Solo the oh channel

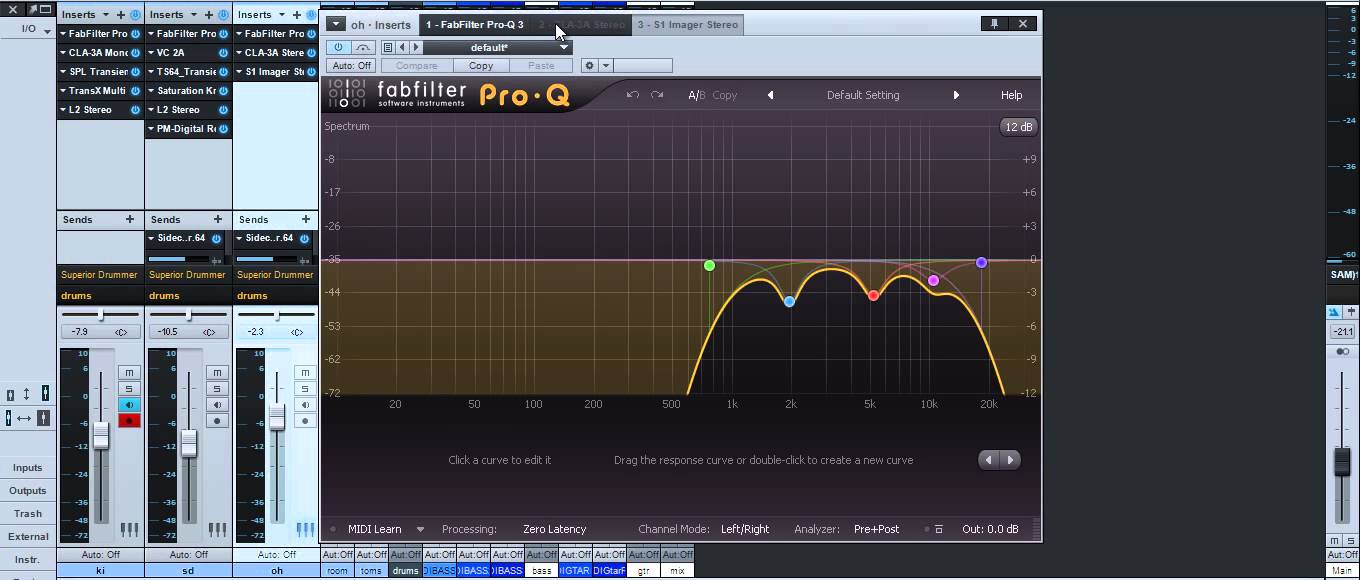pyautogui.click(x=305, y=388)
